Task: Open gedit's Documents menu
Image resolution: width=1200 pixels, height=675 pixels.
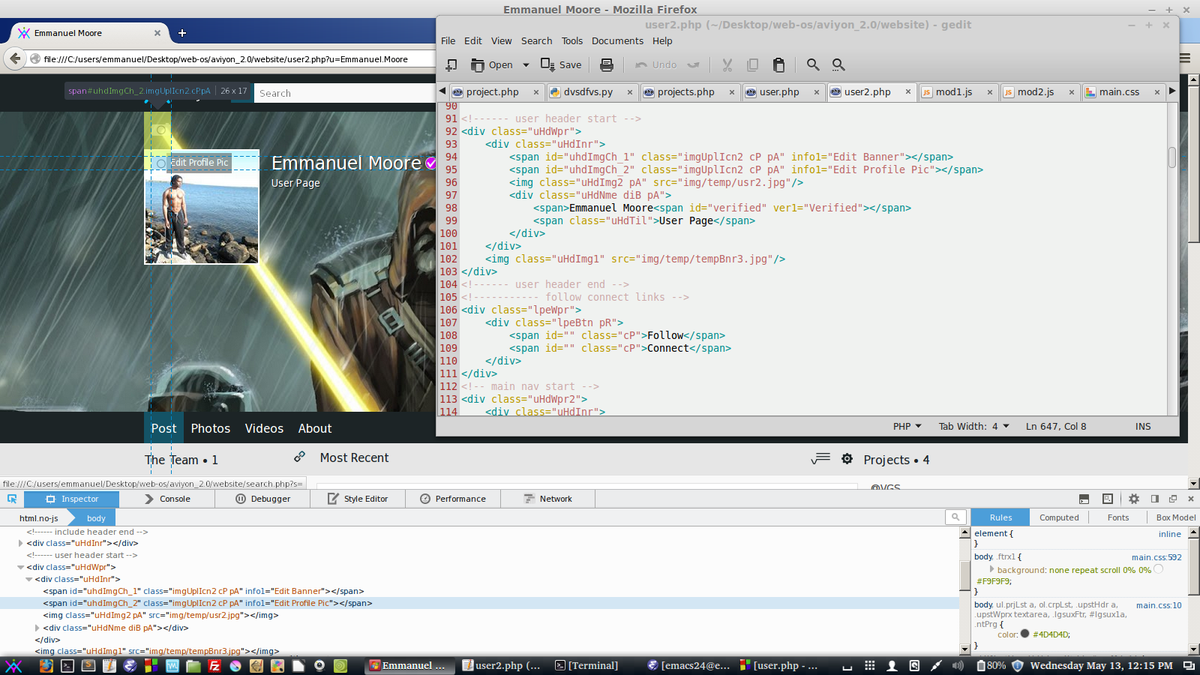Action: point(617,41)
